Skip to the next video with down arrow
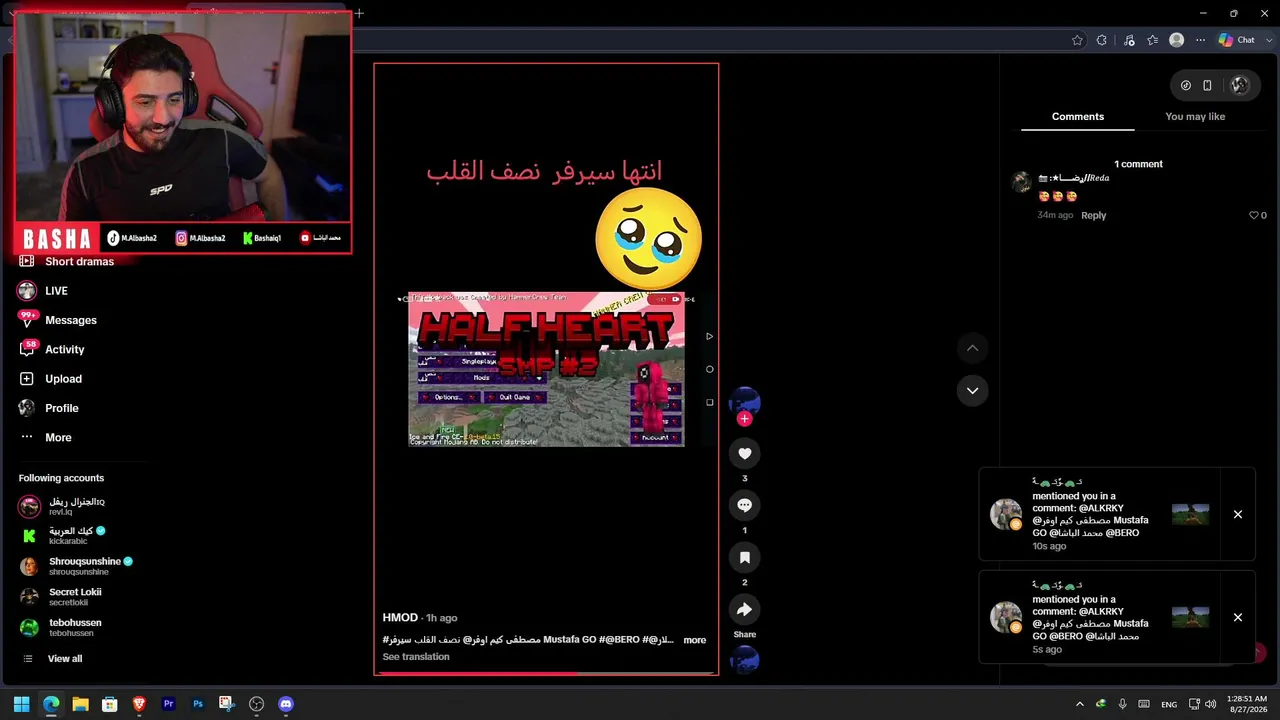1280x720 pixels. (x=972, y=391)
